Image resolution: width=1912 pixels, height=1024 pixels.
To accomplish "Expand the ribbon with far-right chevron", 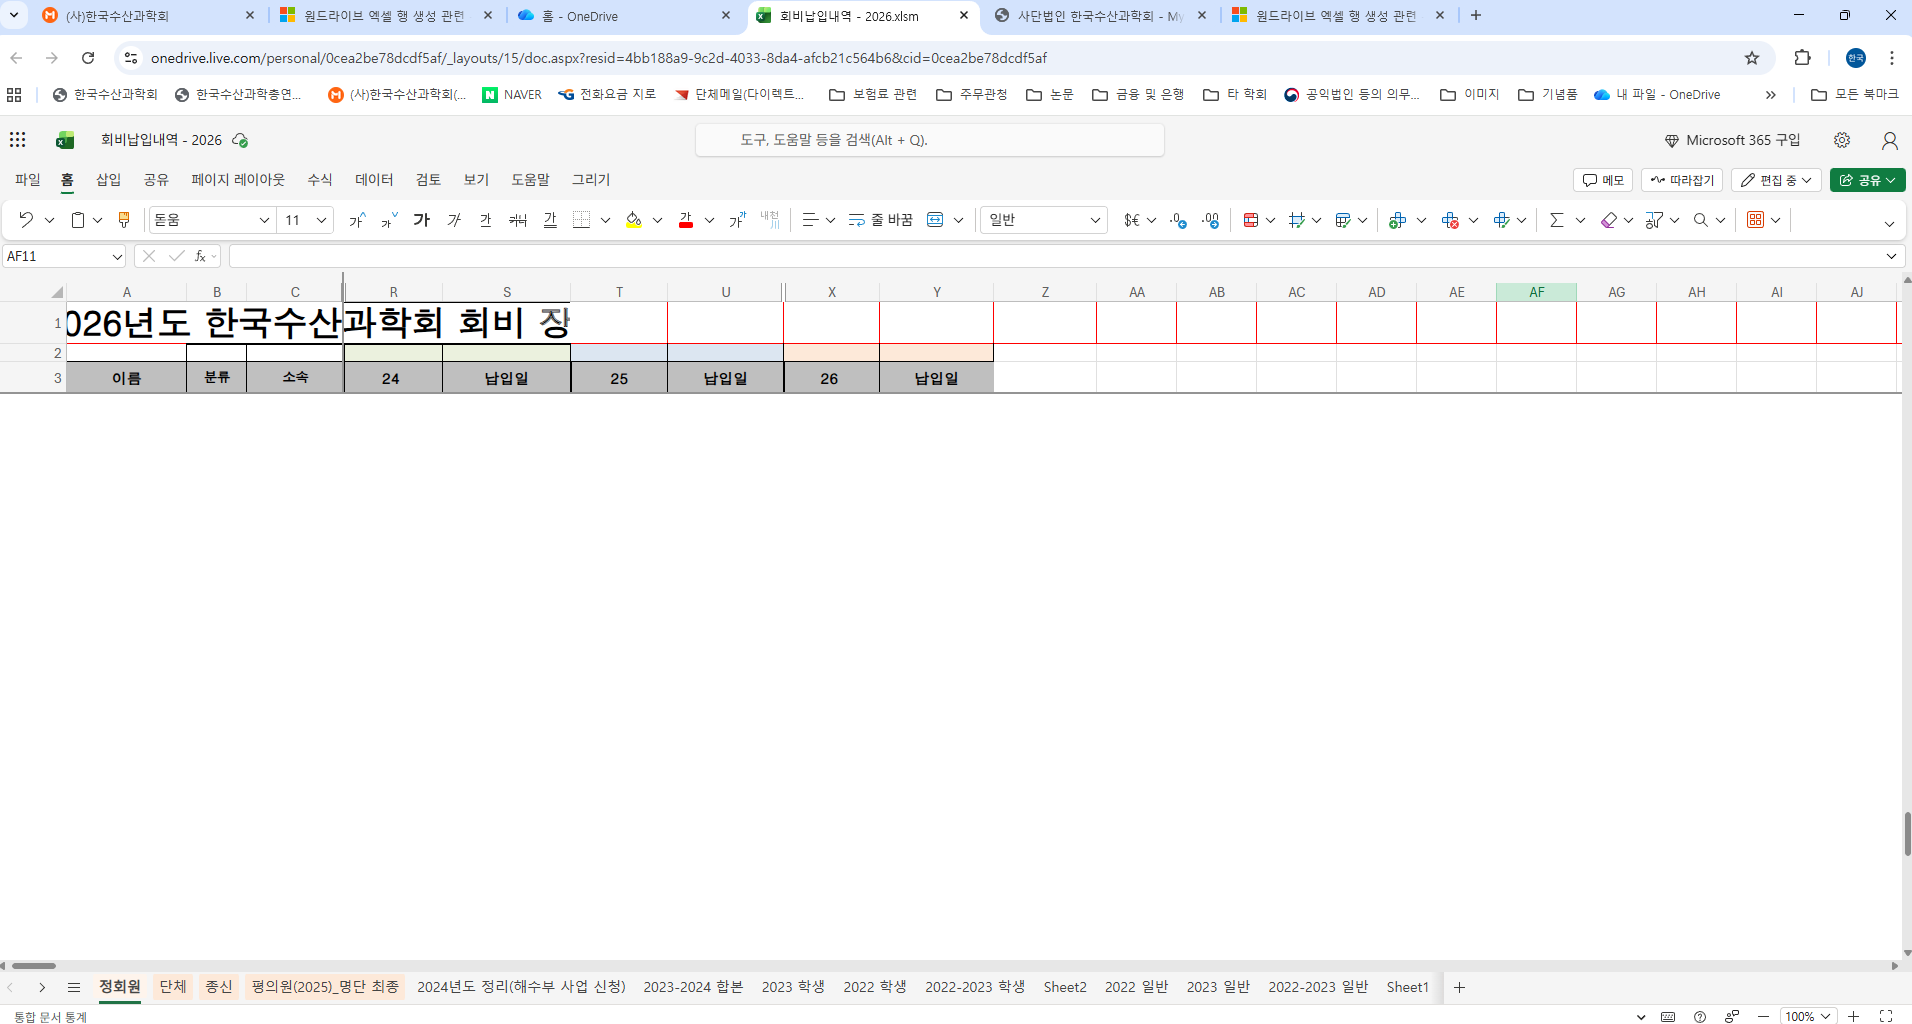I will click(x=1889, y=223).
